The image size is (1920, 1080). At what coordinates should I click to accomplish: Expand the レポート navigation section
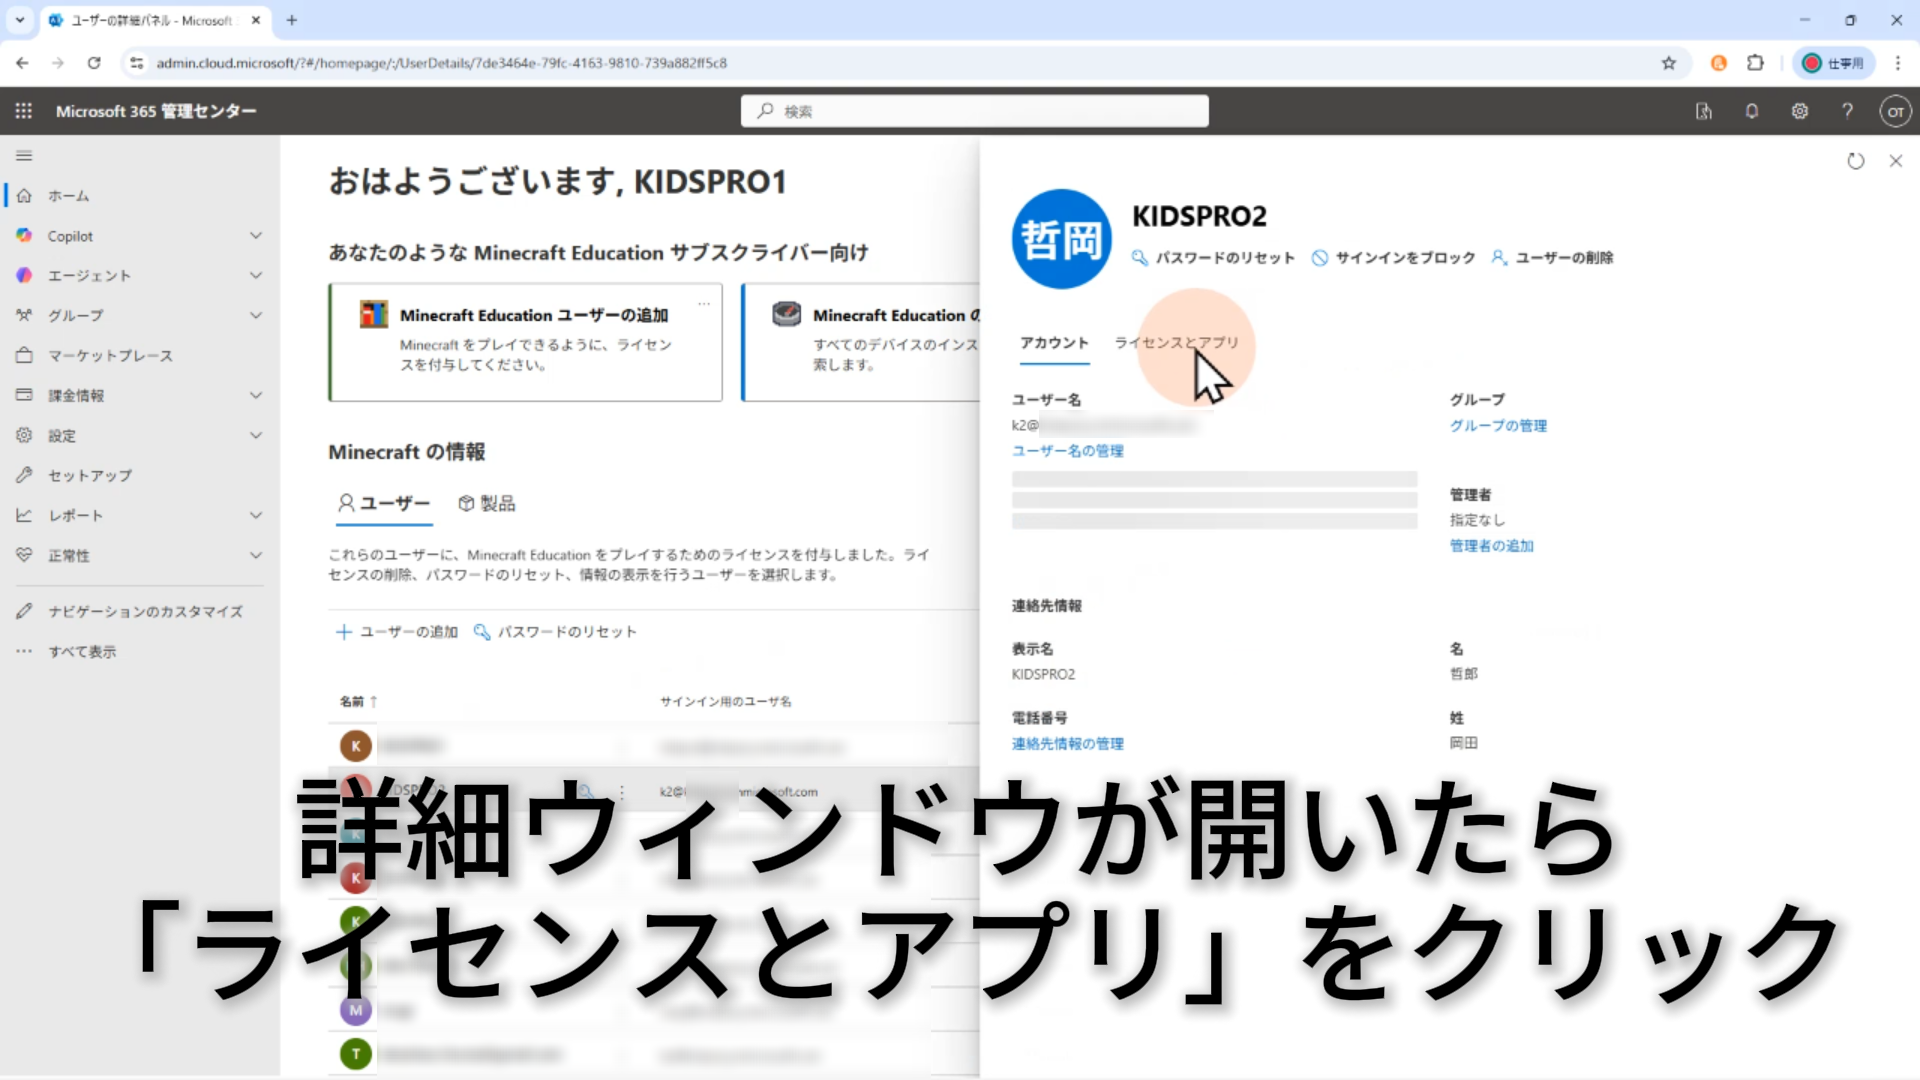click(x=256, y=516)
